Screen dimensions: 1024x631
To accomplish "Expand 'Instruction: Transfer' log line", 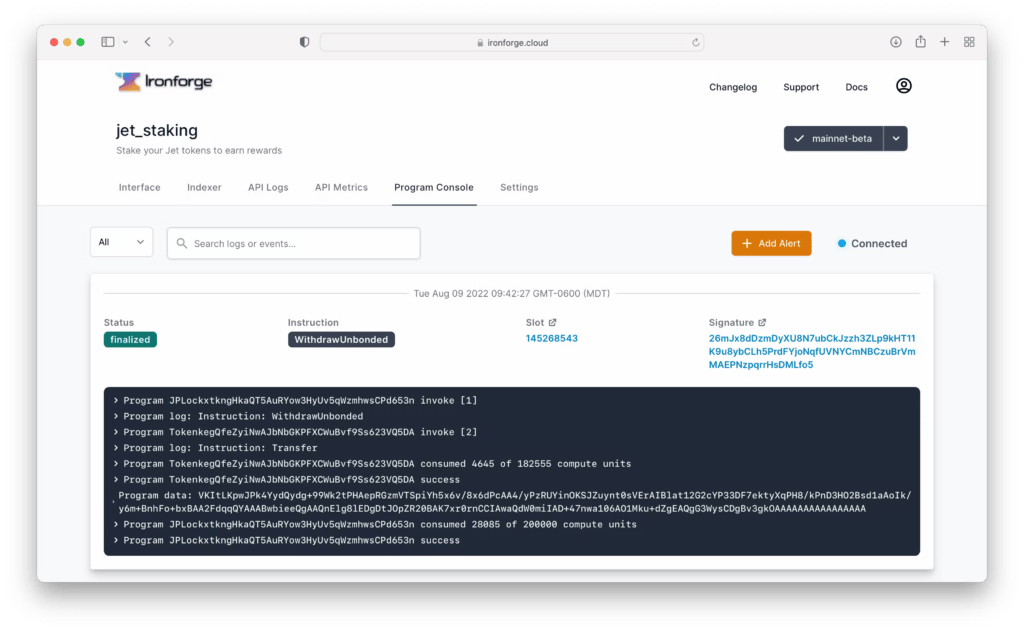I will [116, 447].
